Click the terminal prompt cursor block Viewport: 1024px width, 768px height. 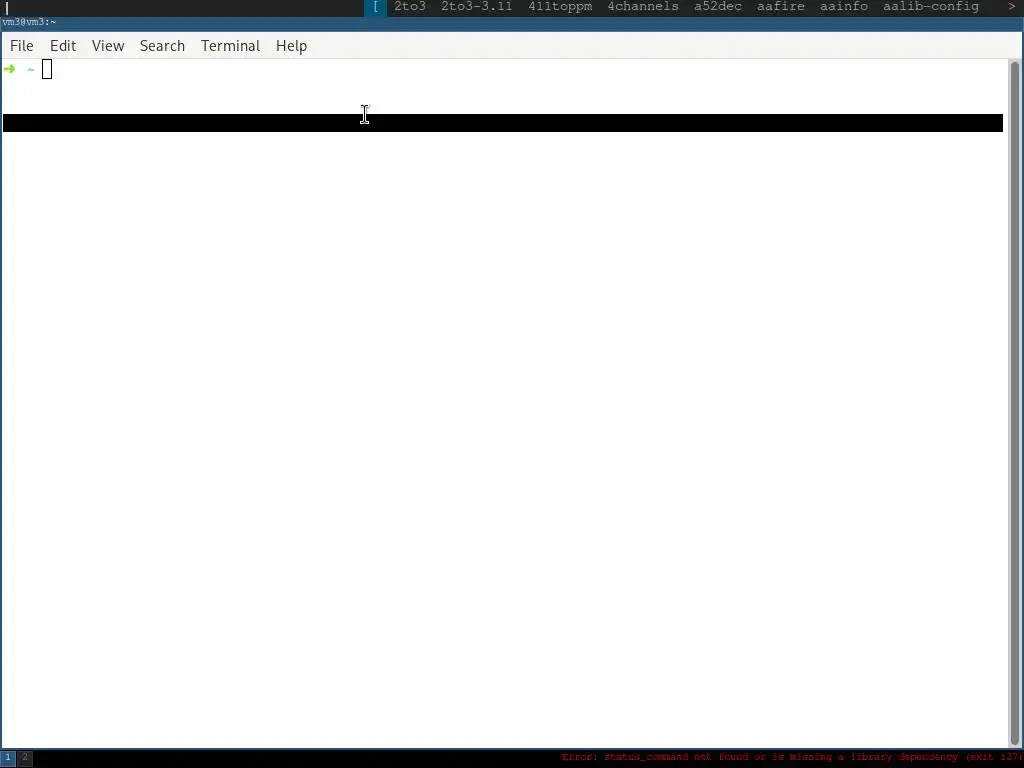pos(47,69)
